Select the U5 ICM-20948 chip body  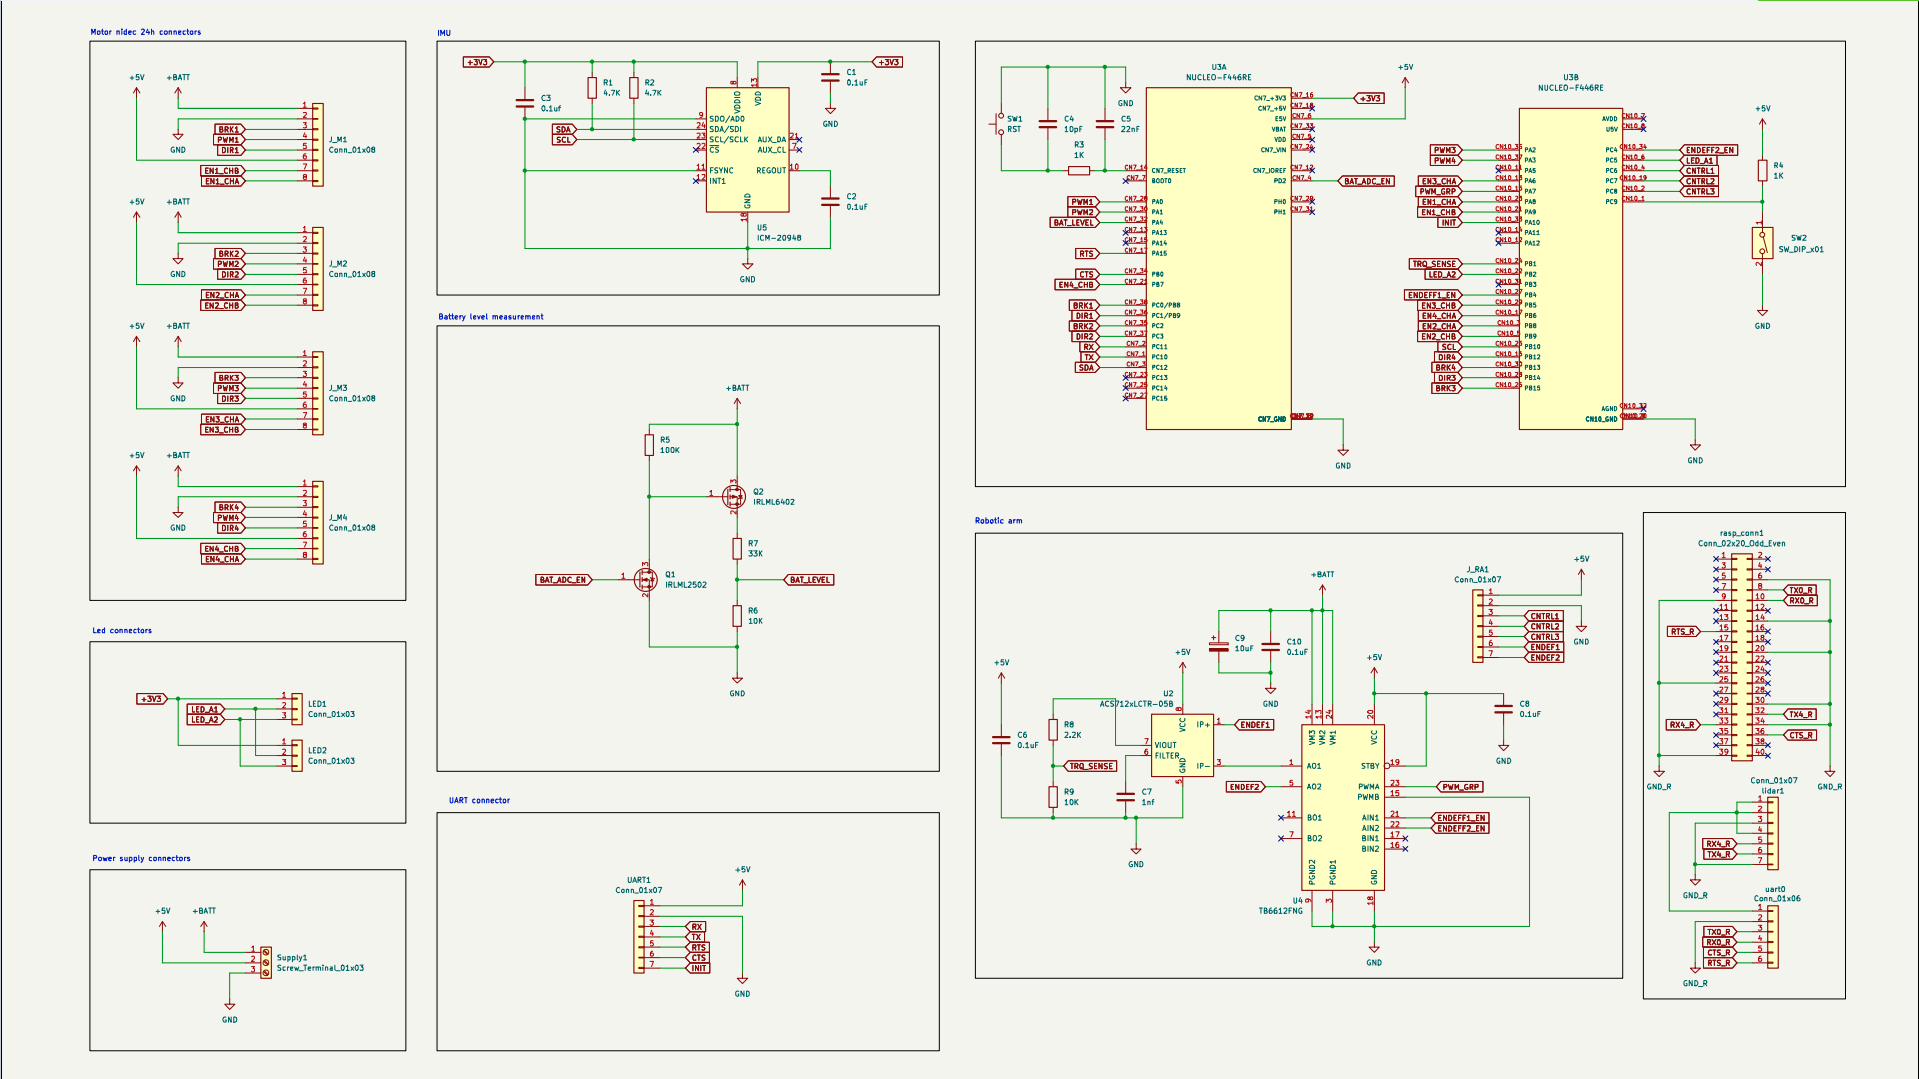[747, 150]
